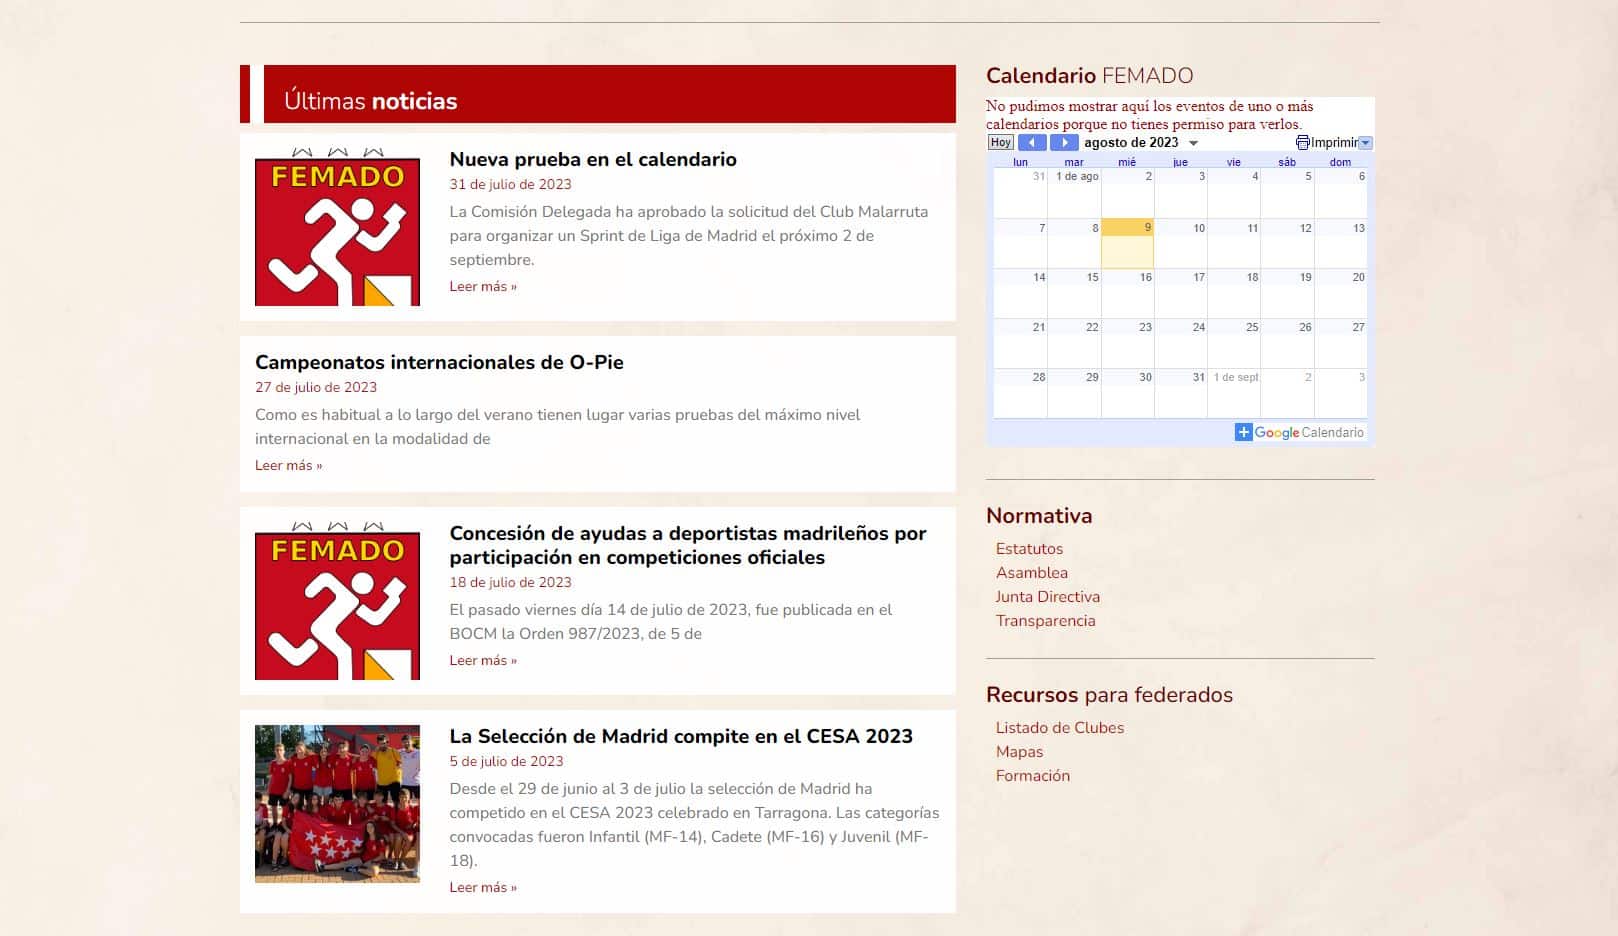
Task: Click day 25 in the calendar
Action: pos(1234,343)
